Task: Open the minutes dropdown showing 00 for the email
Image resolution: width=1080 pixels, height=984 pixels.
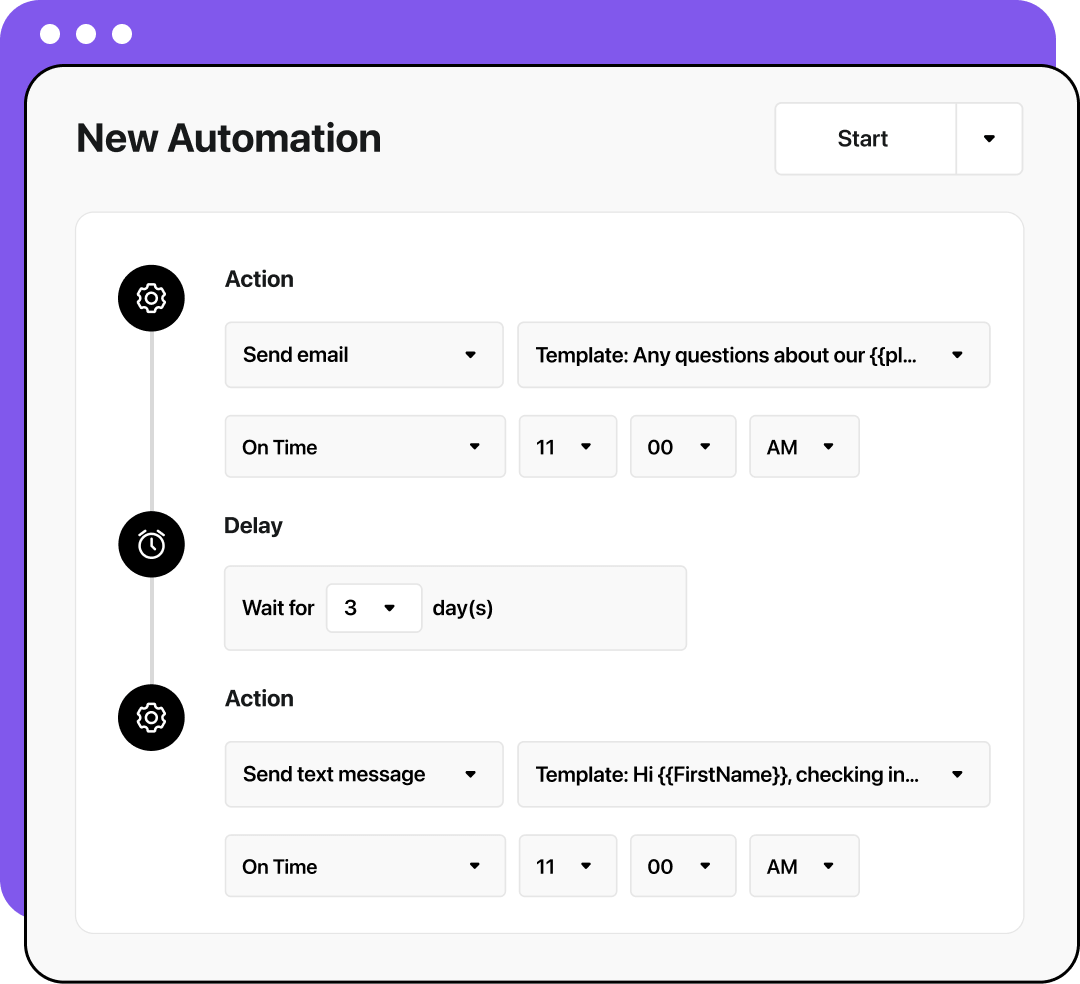Action: (x=682, y=446)
